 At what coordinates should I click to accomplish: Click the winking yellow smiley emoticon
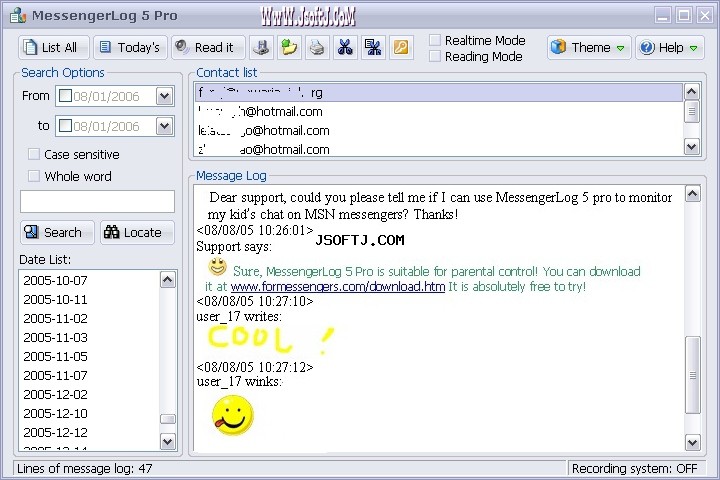click(232, 416)
